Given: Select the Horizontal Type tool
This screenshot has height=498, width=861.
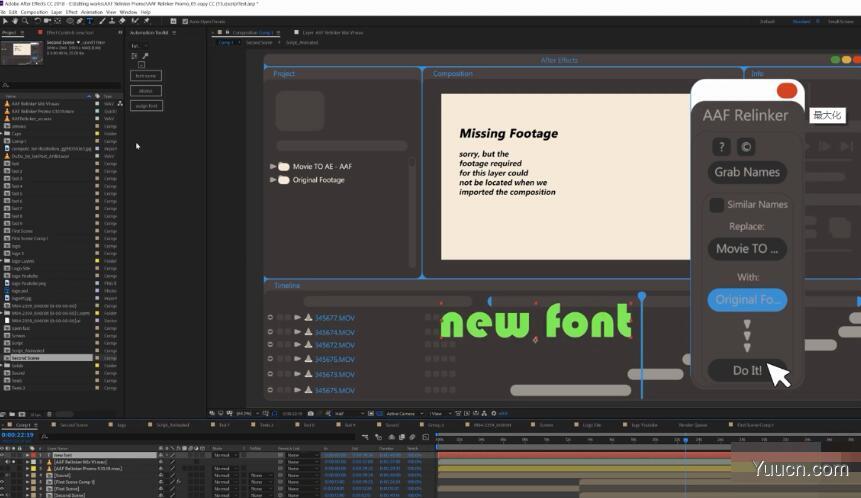Looking at the screenshot, I should [x=90, y=21].
